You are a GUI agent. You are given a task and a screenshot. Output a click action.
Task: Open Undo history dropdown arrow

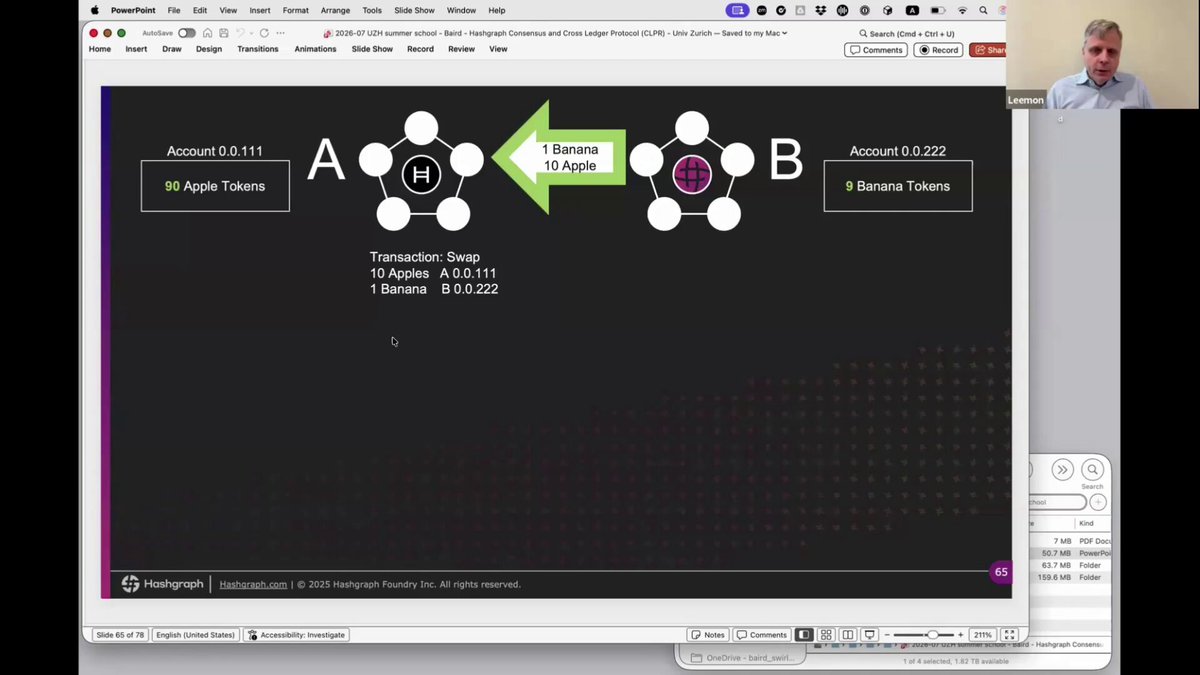[x=251, y=33]
